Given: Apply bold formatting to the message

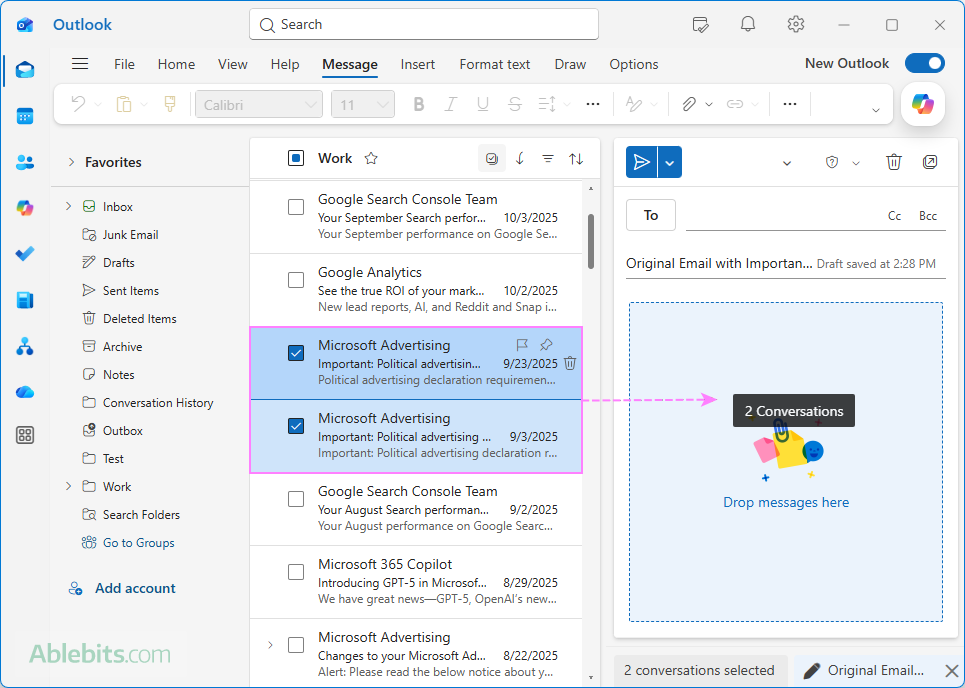Looking at the screenshot, I should [418, 103].
